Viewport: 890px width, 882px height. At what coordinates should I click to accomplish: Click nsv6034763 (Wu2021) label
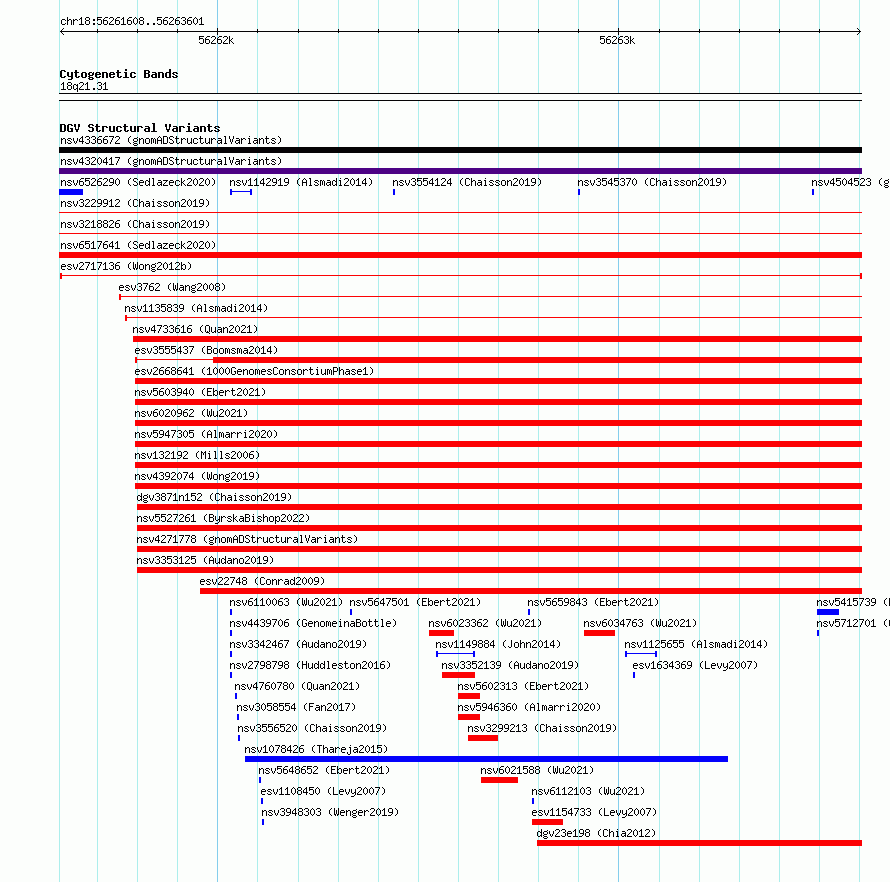tap(640, 623)
